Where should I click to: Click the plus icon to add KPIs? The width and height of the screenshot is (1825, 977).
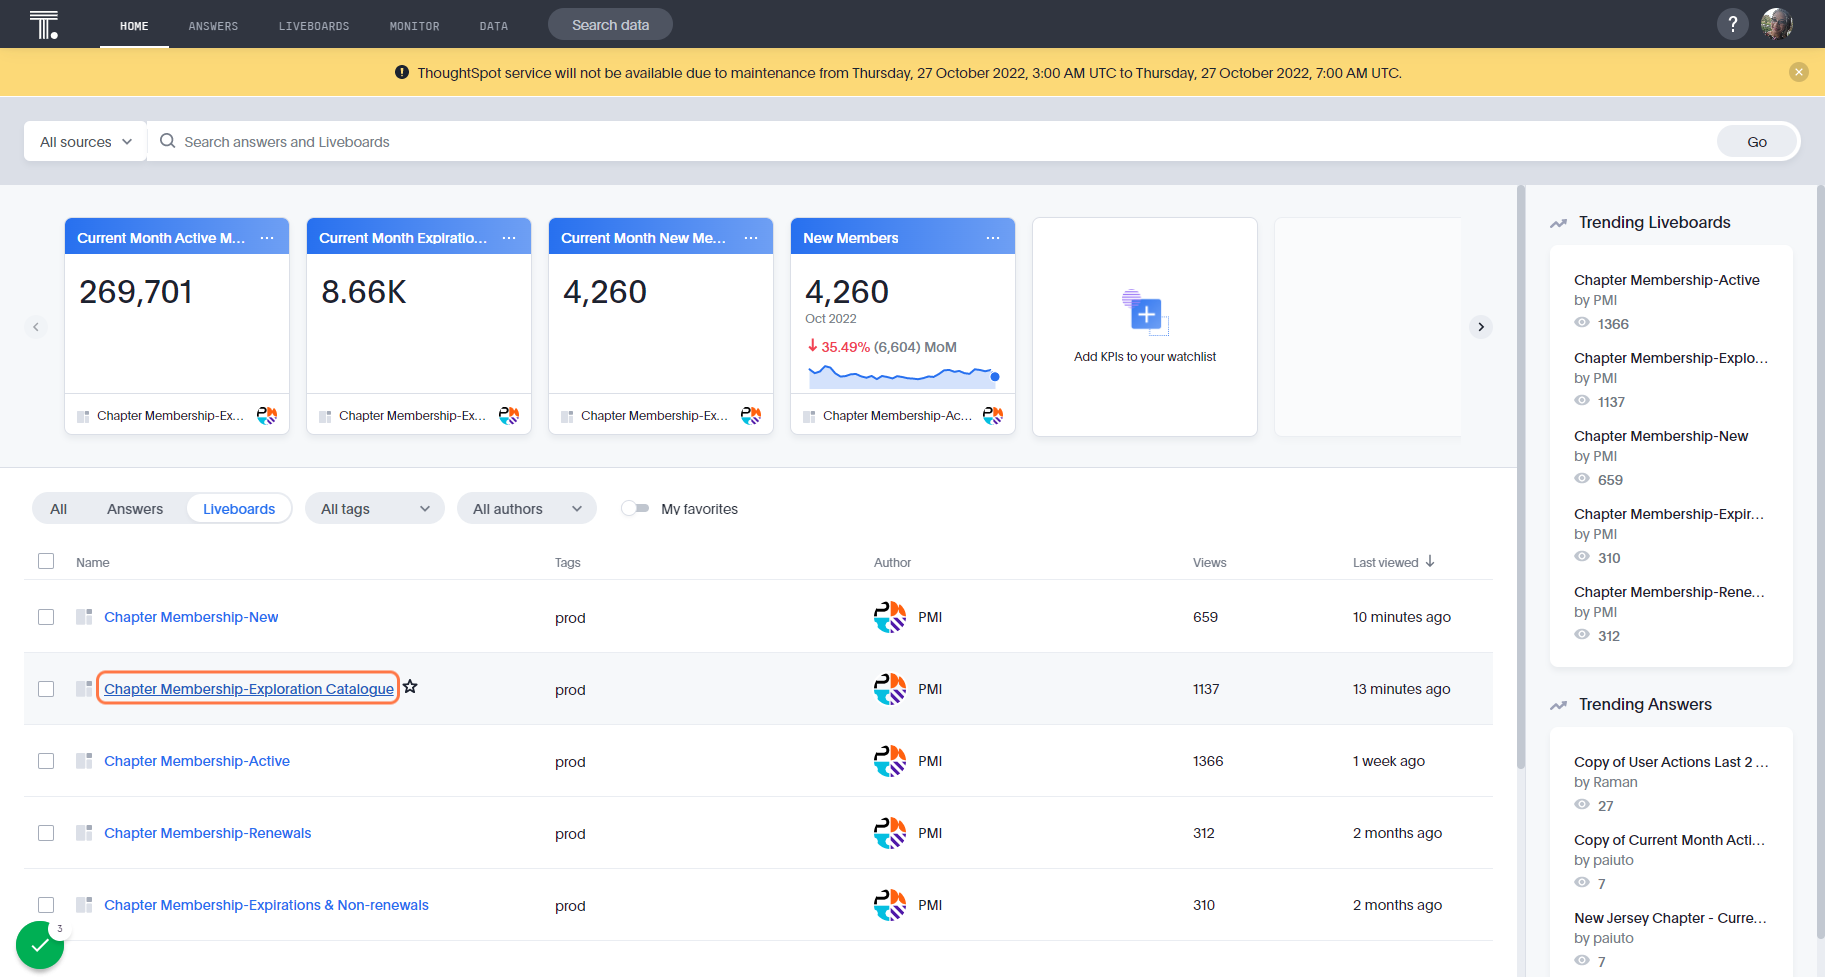point(1146,314)
